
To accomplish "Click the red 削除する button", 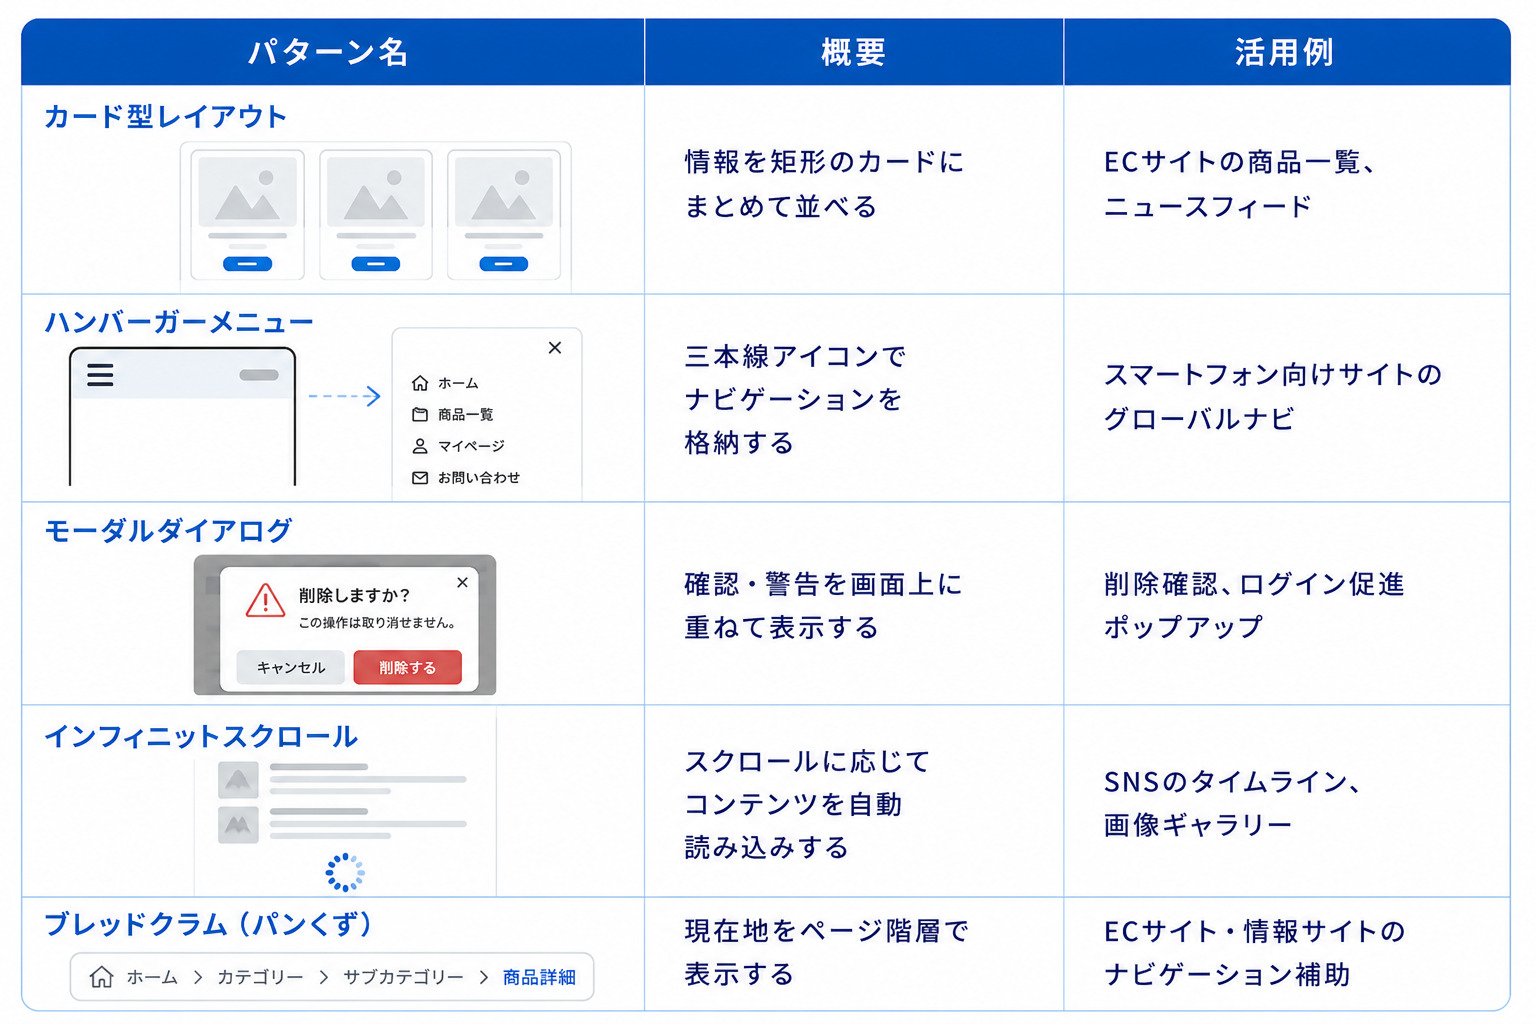I will (x=407, y=667).
